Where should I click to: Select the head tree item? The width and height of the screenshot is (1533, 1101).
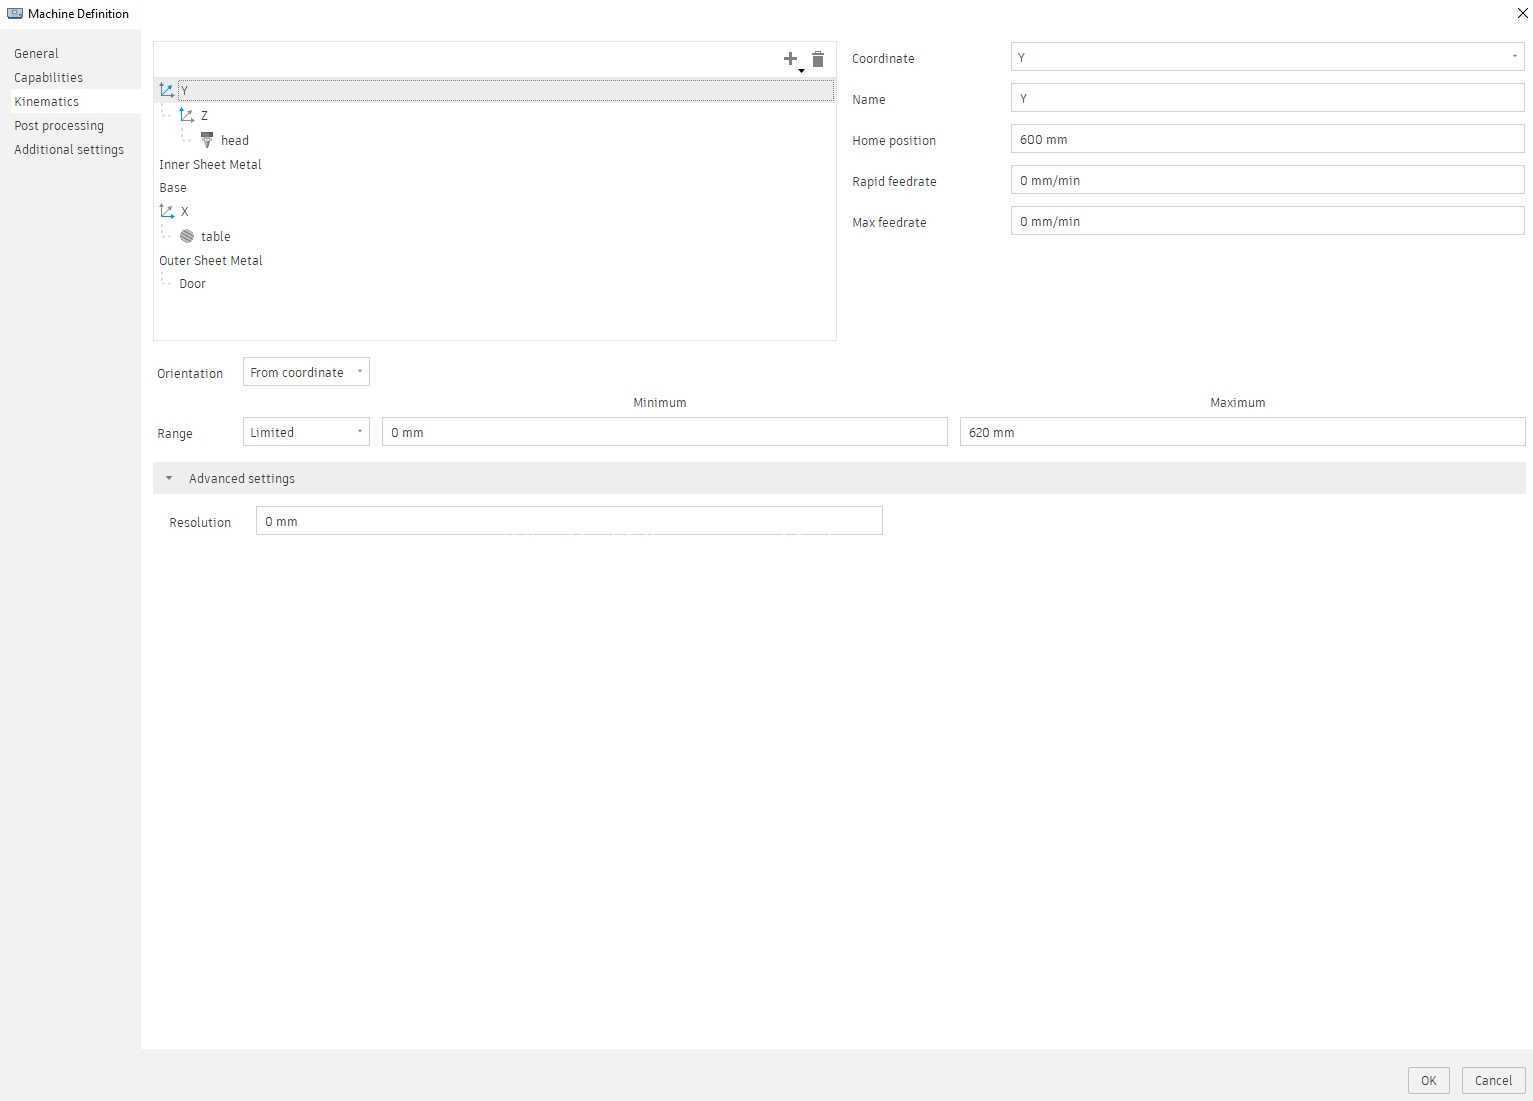point(235,141)
